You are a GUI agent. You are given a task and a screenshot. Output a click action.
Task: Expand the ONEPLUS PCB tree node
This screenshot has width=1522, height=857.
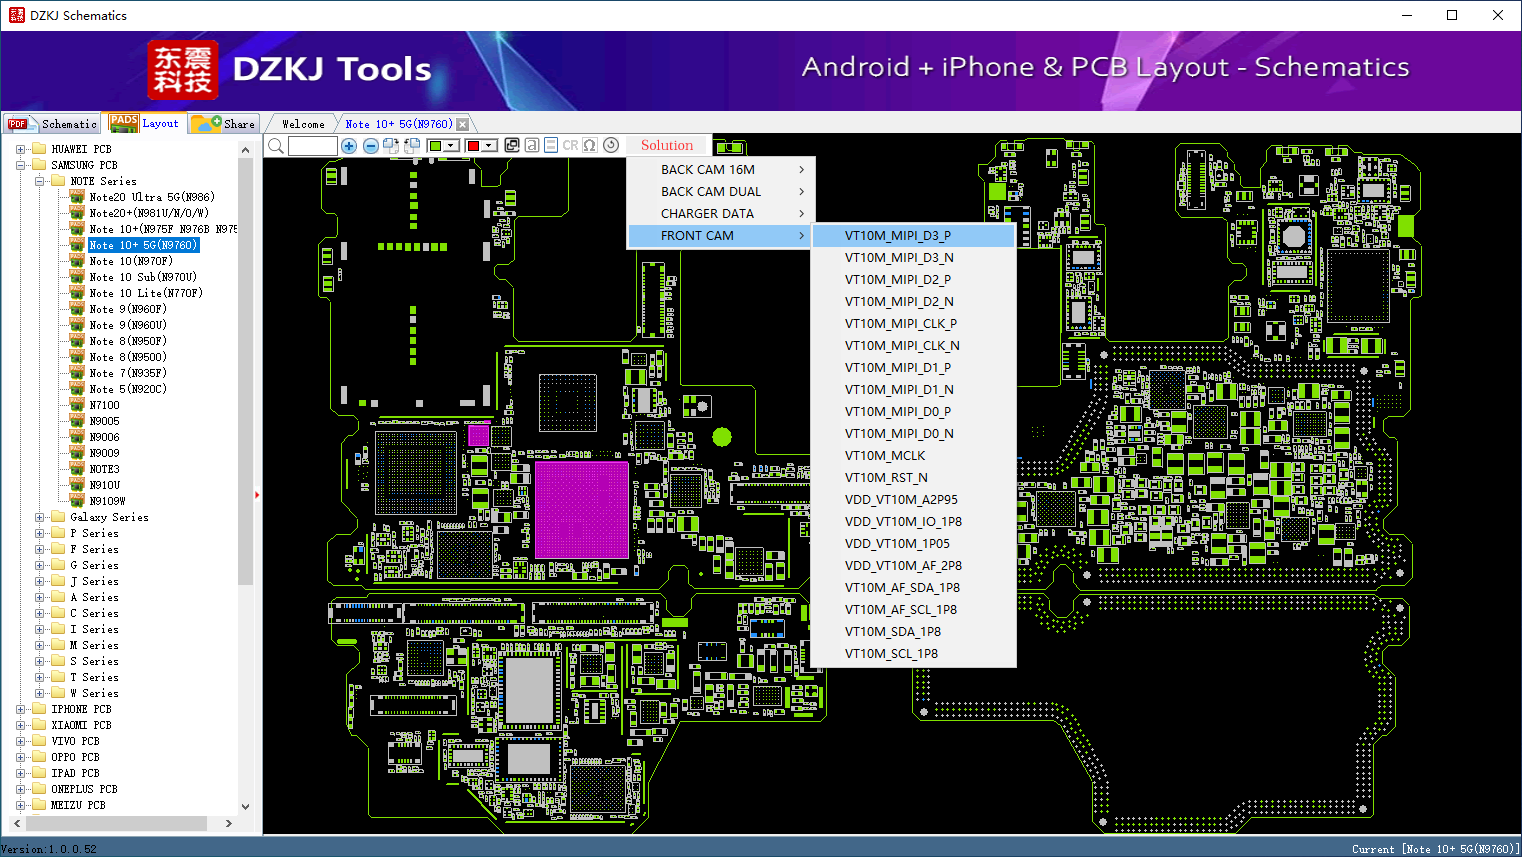coord(21,789)
